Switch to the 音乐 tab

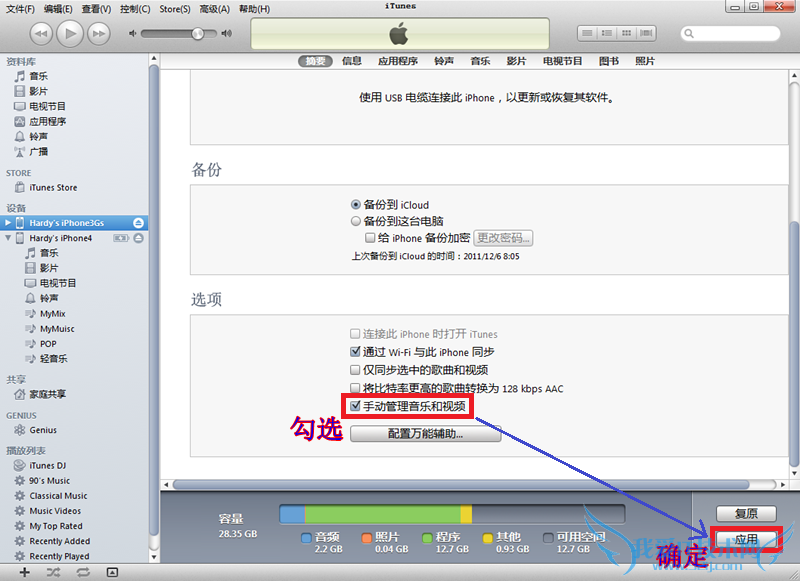479,60
